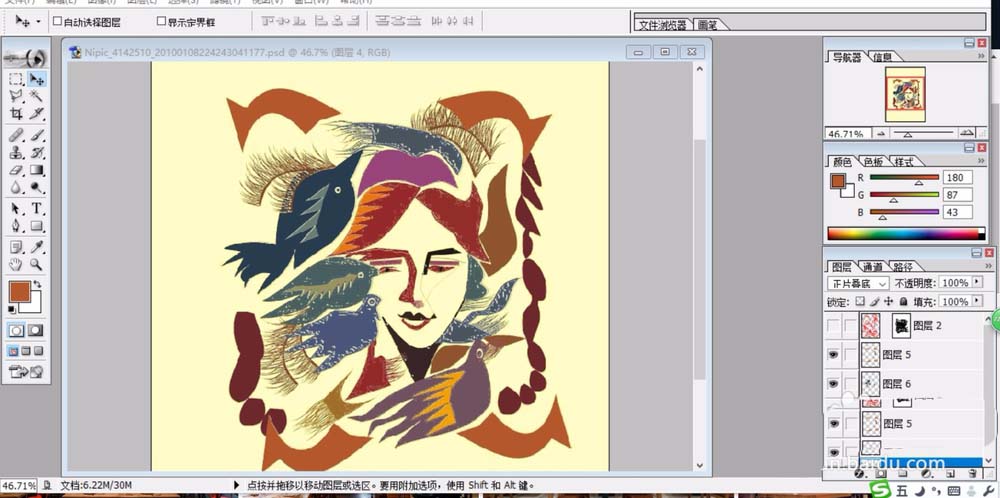Select the Notes tool
Screen dimensions: 1000x498
pyautogui.click(x=16, y=247)
